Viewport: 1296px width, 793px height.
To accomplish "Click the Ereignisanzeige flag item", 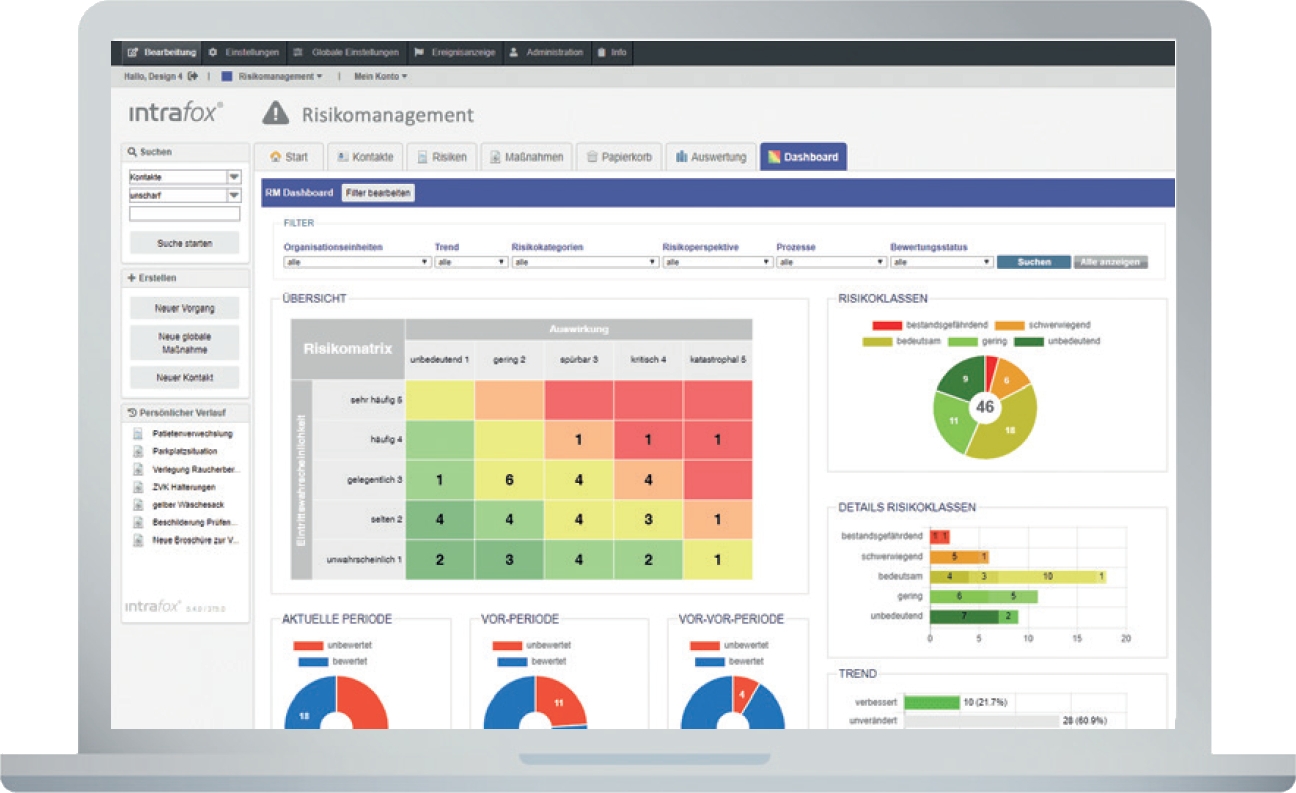I will pyautogui.click(x=455, y=52).
